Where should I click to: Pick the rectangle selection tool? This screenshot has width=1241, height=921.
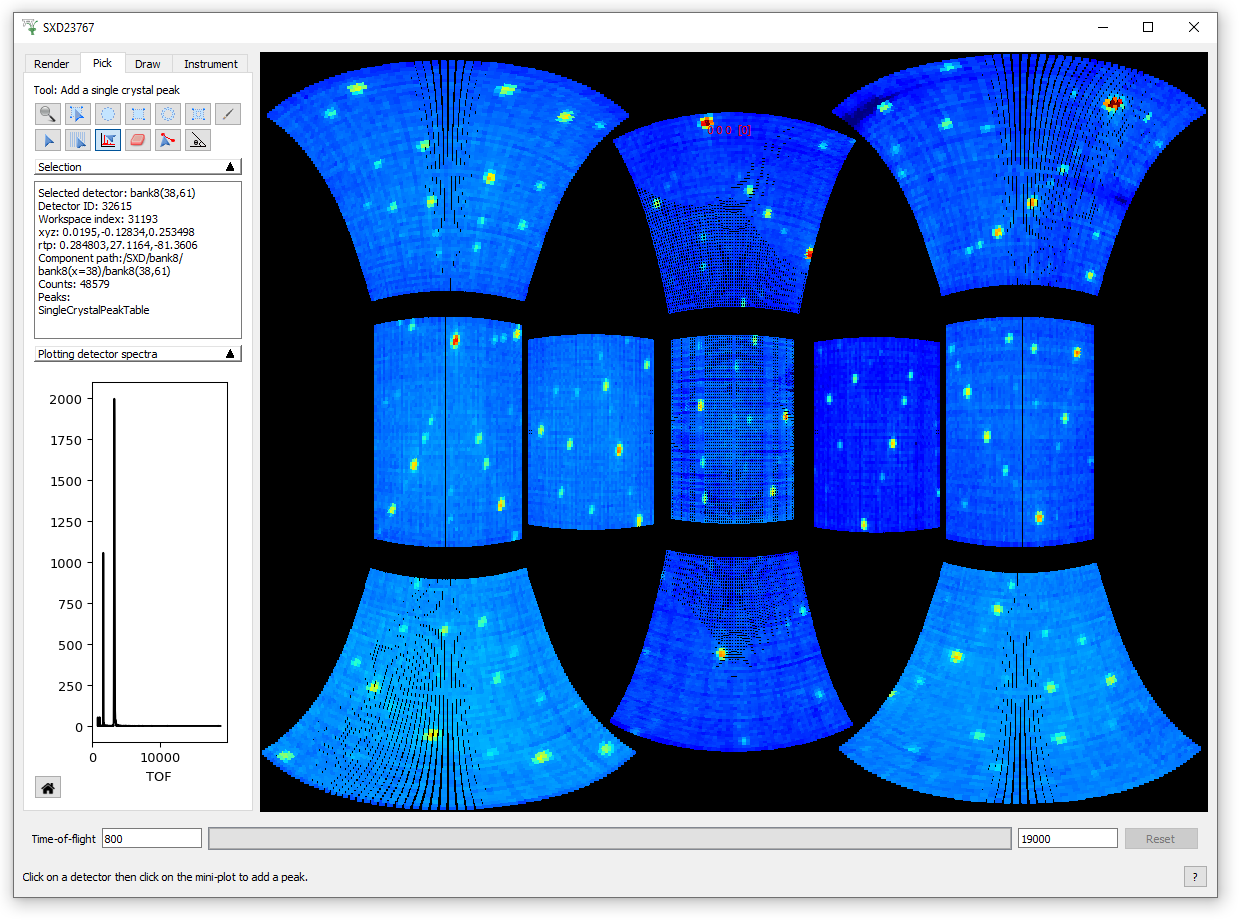pyautogui.click(x=138, y=114)
